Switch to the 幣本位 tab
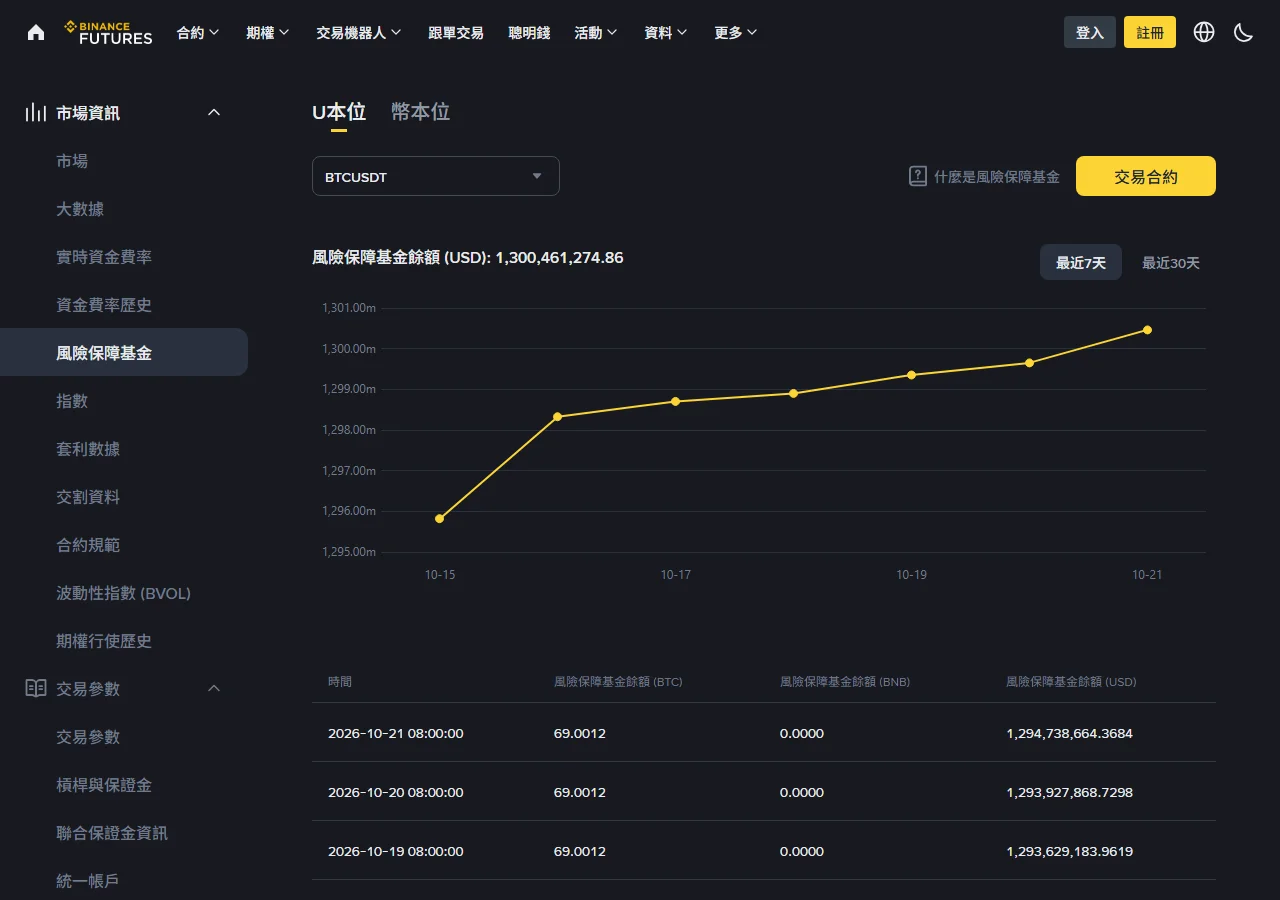Image resolution: width=1280 pixels, height=900 pixels. pyautogui.click(x=420, y=112)
